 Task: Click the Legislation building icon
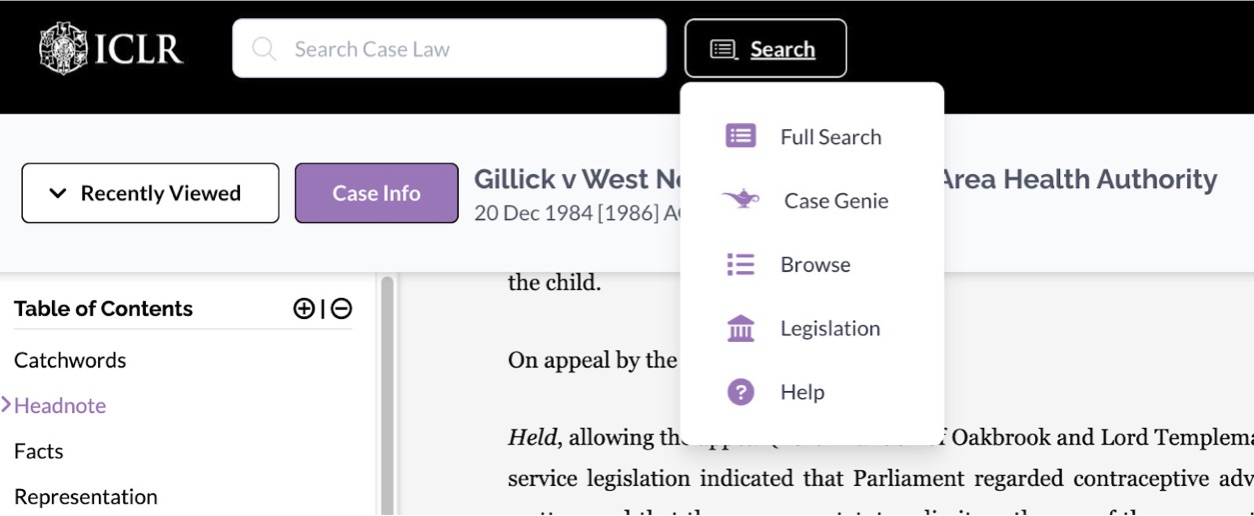[x=740, y=328]
